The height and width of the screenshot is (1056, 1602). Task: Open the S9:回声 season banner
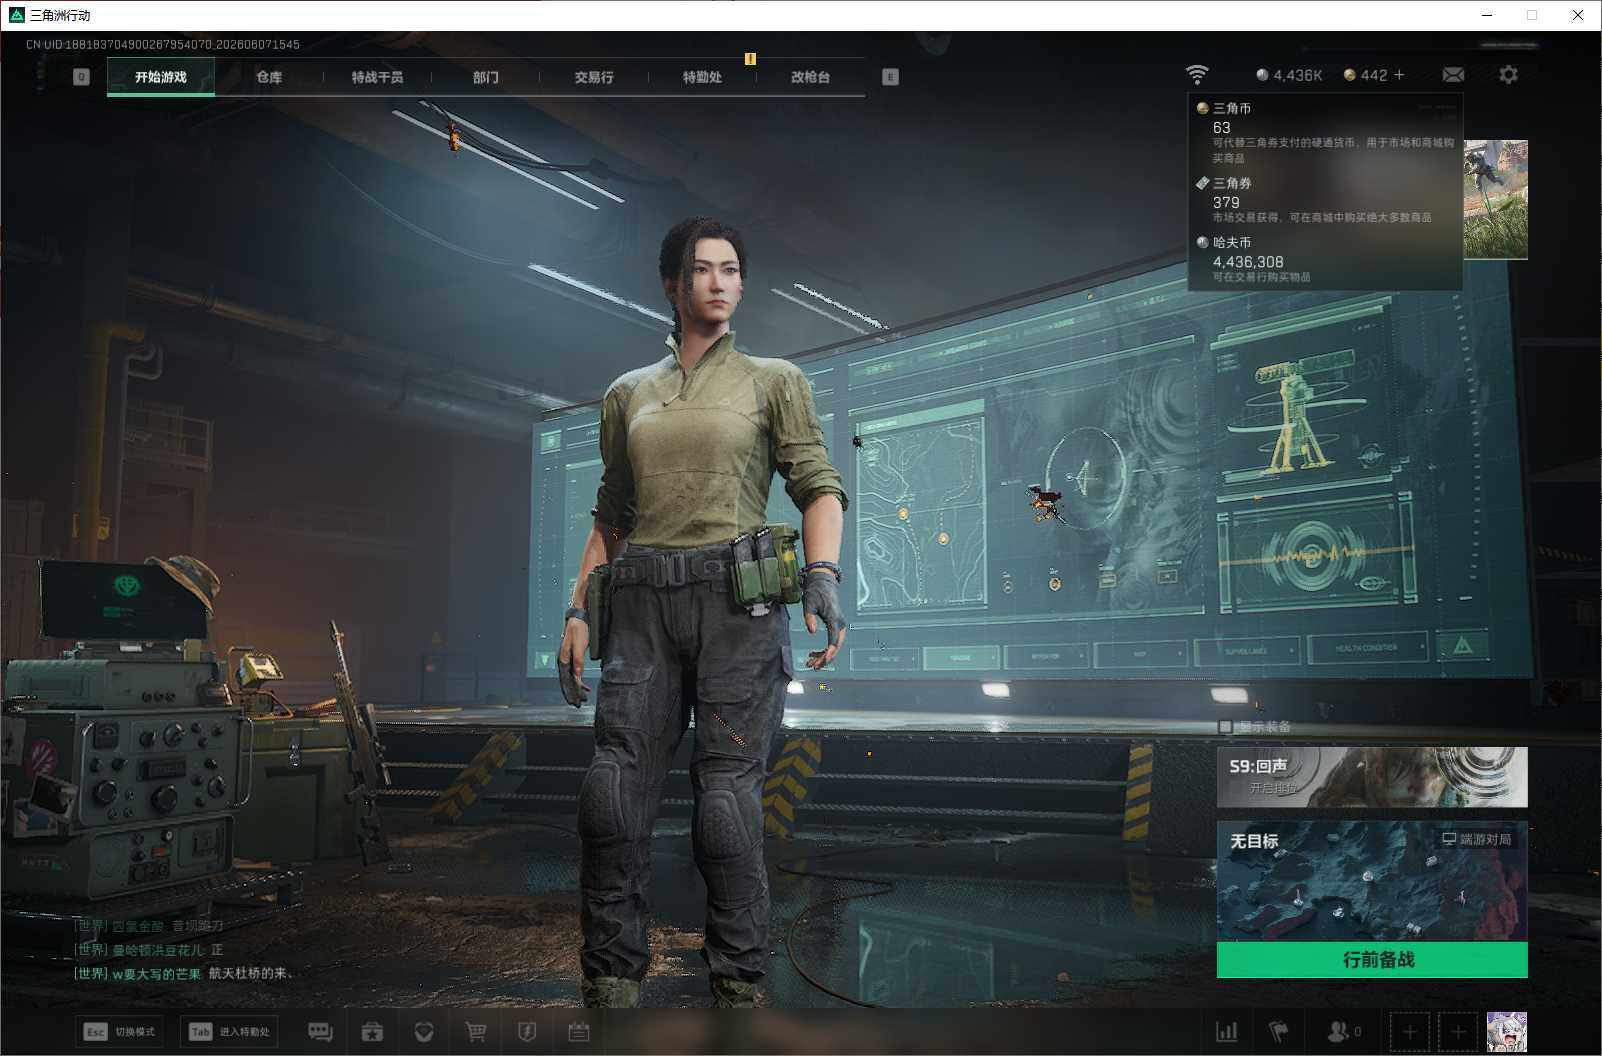(1372, 777)
